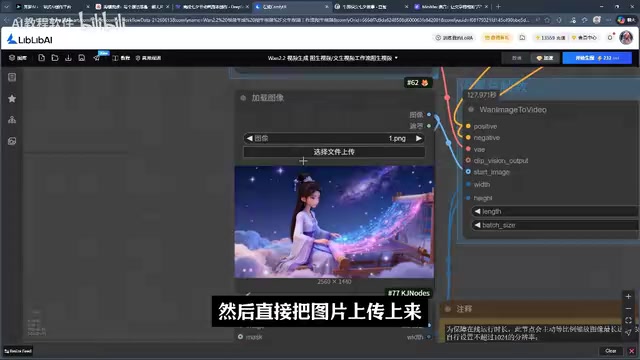Open the settings item beside 教程
This screenshot has height=360, width=640.
148,58
